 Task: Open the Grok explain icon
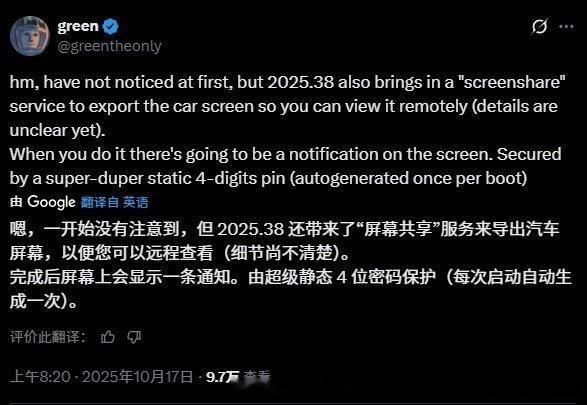[540, 26]
